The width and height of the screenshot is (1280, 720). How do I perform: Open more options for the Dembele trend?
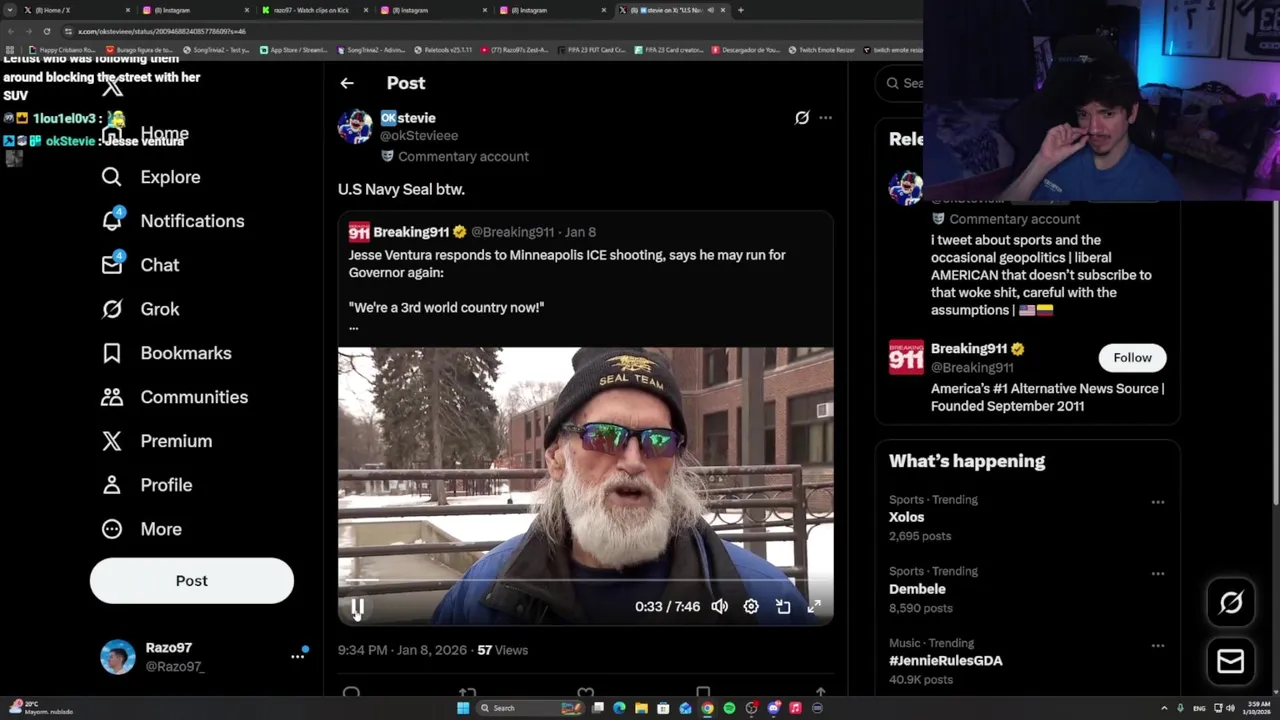tap(1158, 574)
